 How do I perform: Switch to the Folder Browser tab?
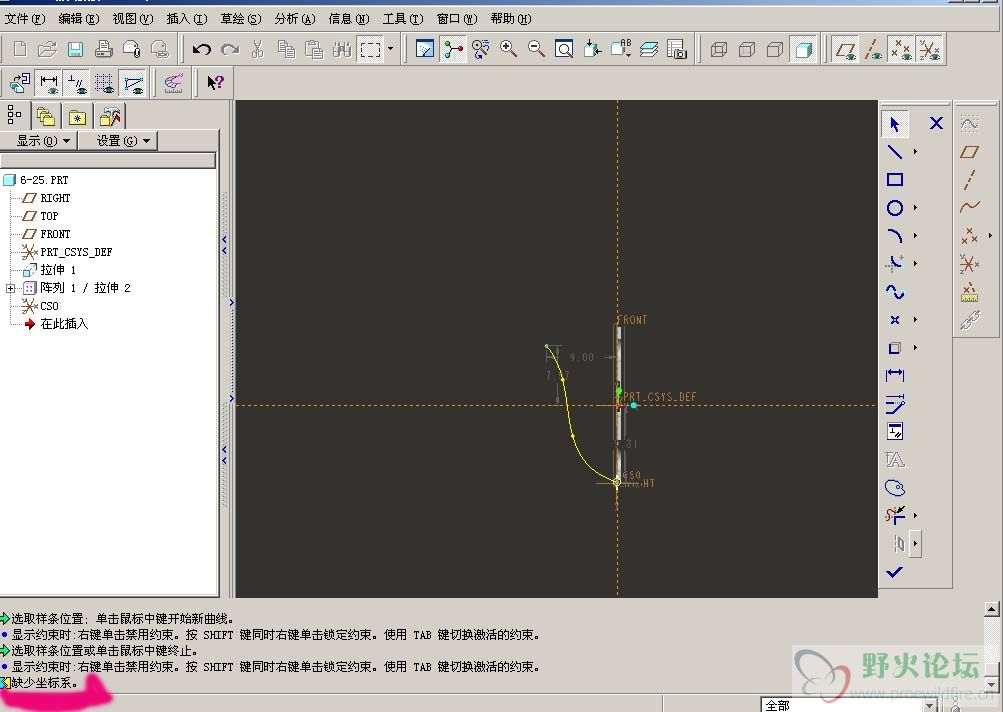(x=45, y=116)
